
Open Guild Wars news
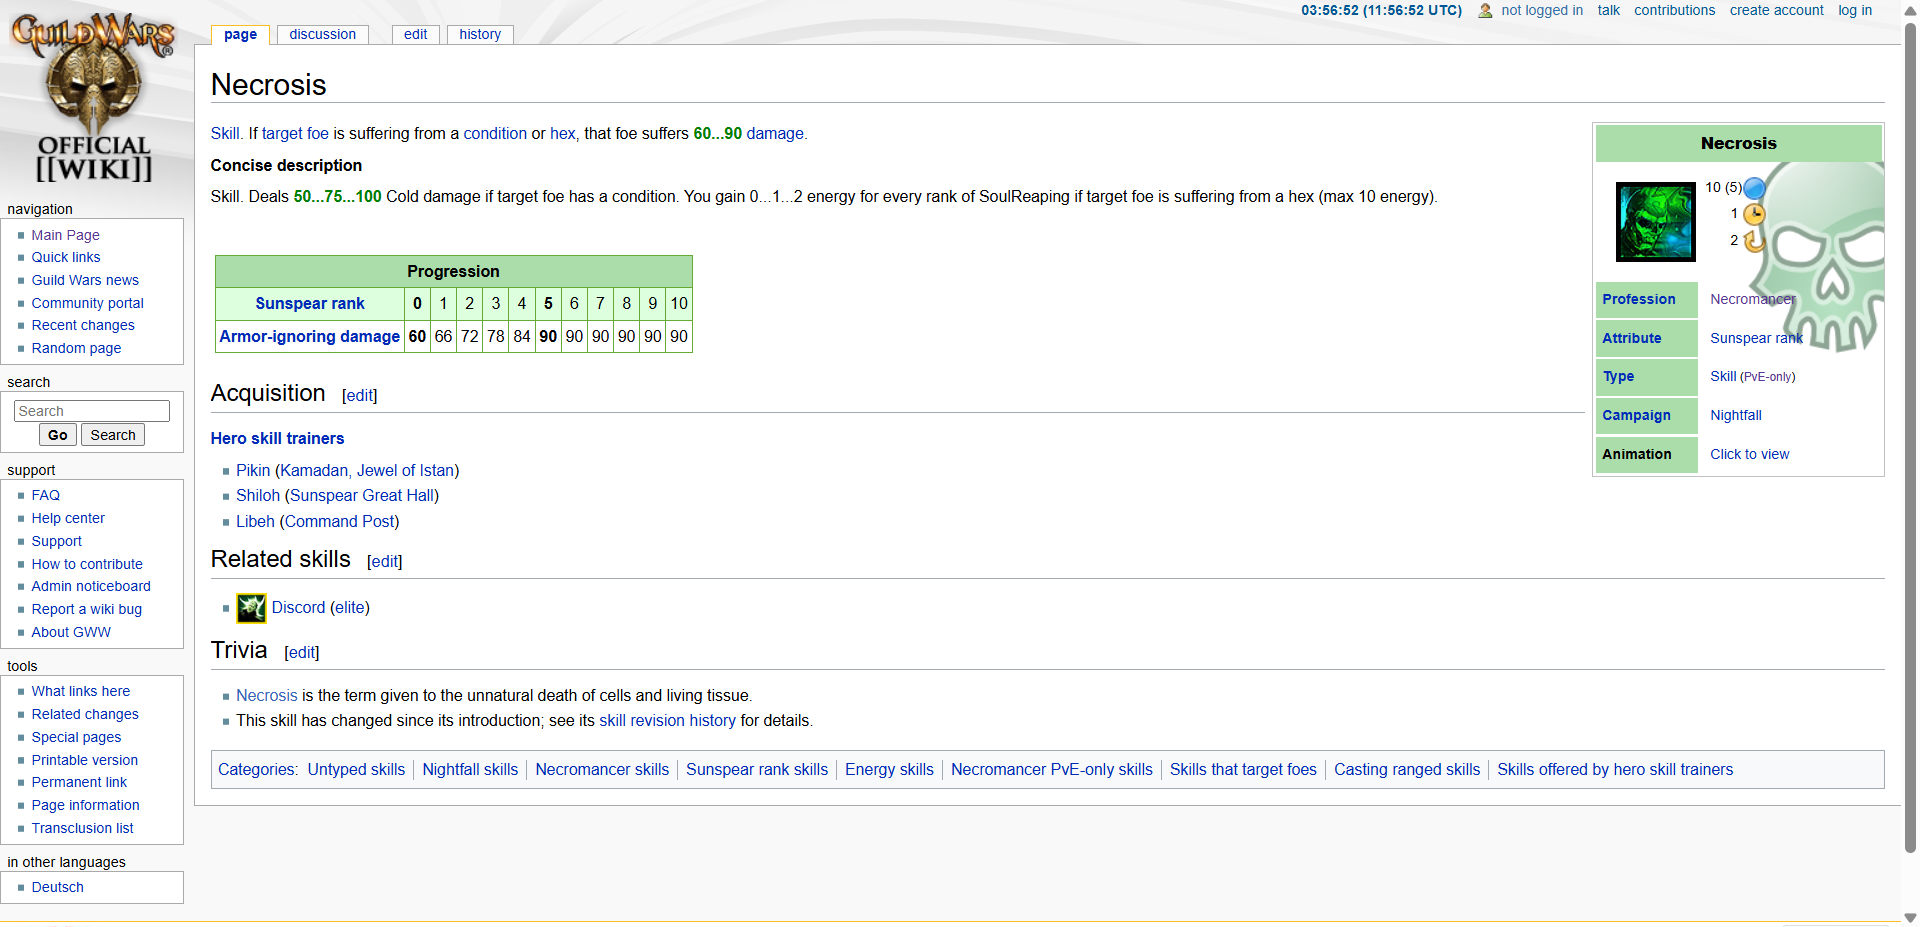pos(85,280)
